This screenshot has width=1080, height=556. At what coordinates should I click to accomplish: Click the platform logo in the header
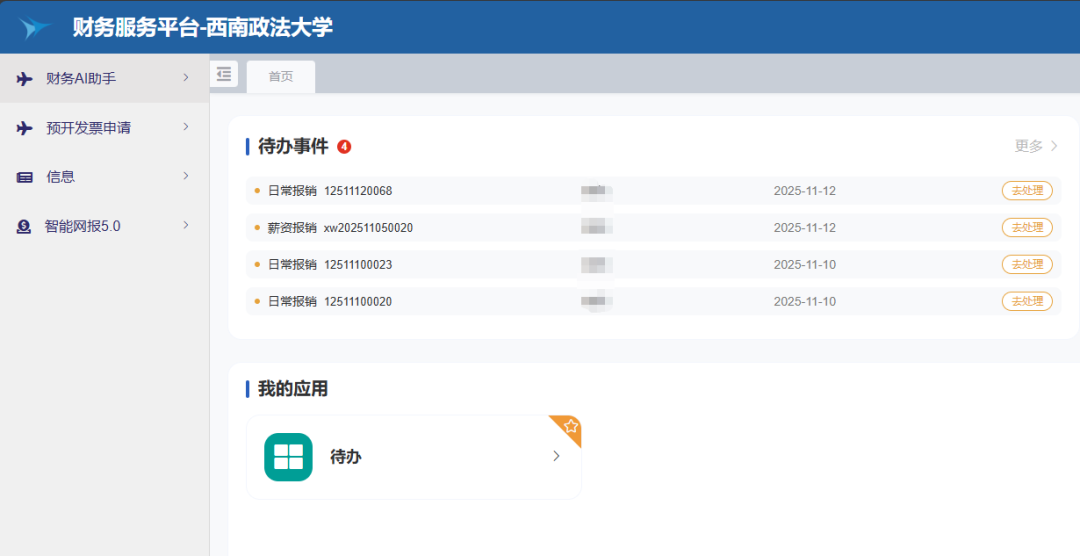coord(36,27)
